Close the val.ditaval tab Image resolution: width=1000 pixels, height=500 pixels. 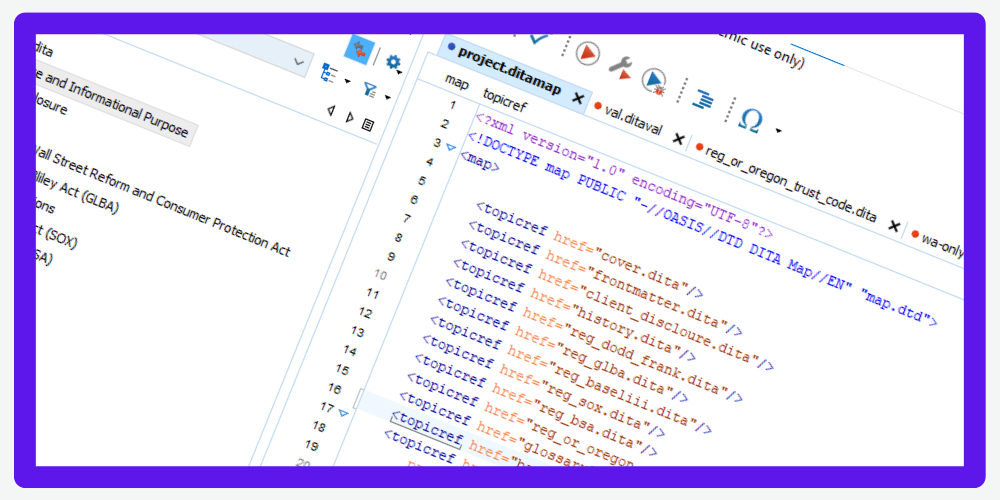click(x=679, y=139)
